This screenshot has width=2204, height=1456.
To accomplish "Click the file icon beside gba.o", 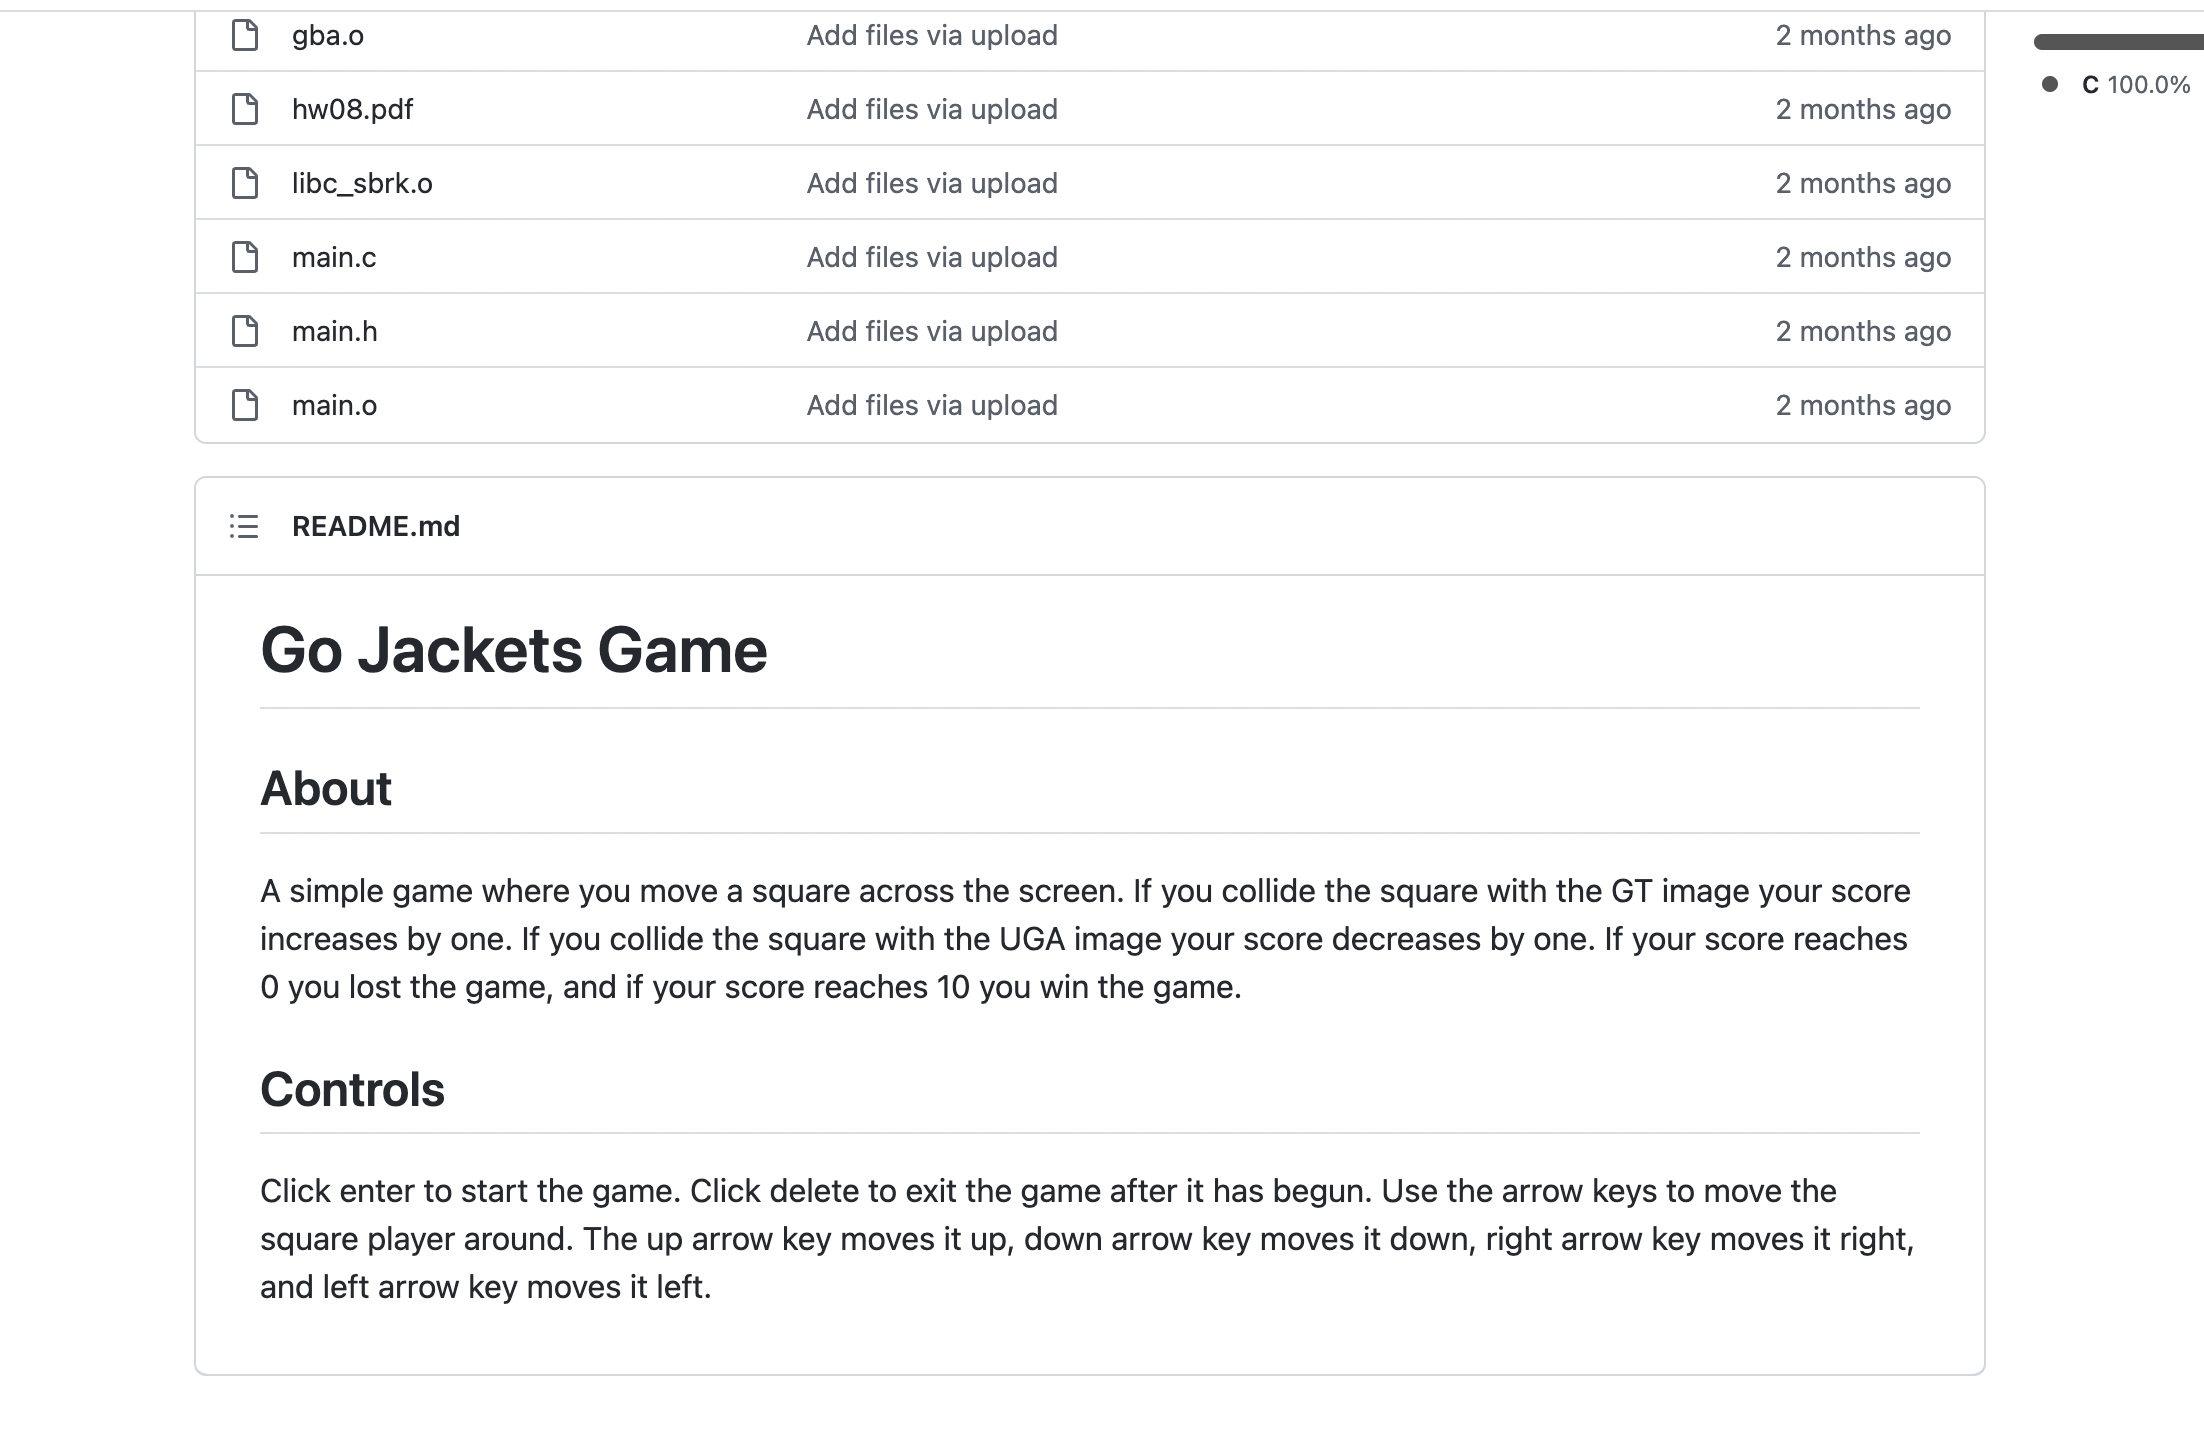I will [x=245, y=36].
